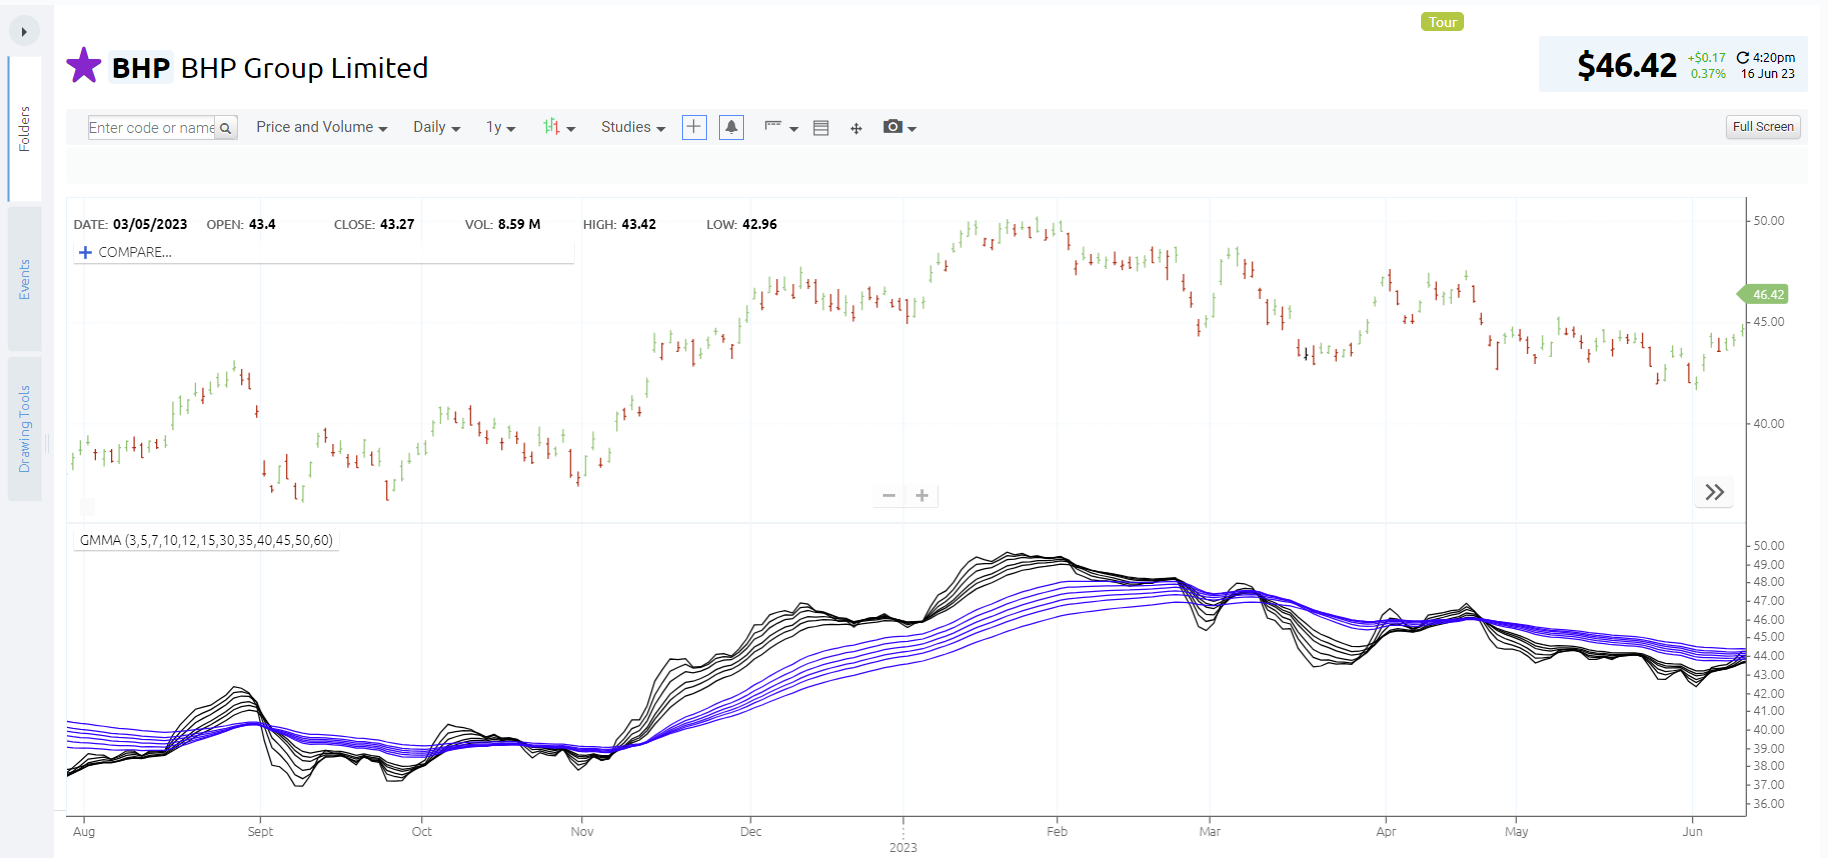Open the 1y range dropdown
The height and width of the screenshot is (858, 1828).
tap(500, 127)
